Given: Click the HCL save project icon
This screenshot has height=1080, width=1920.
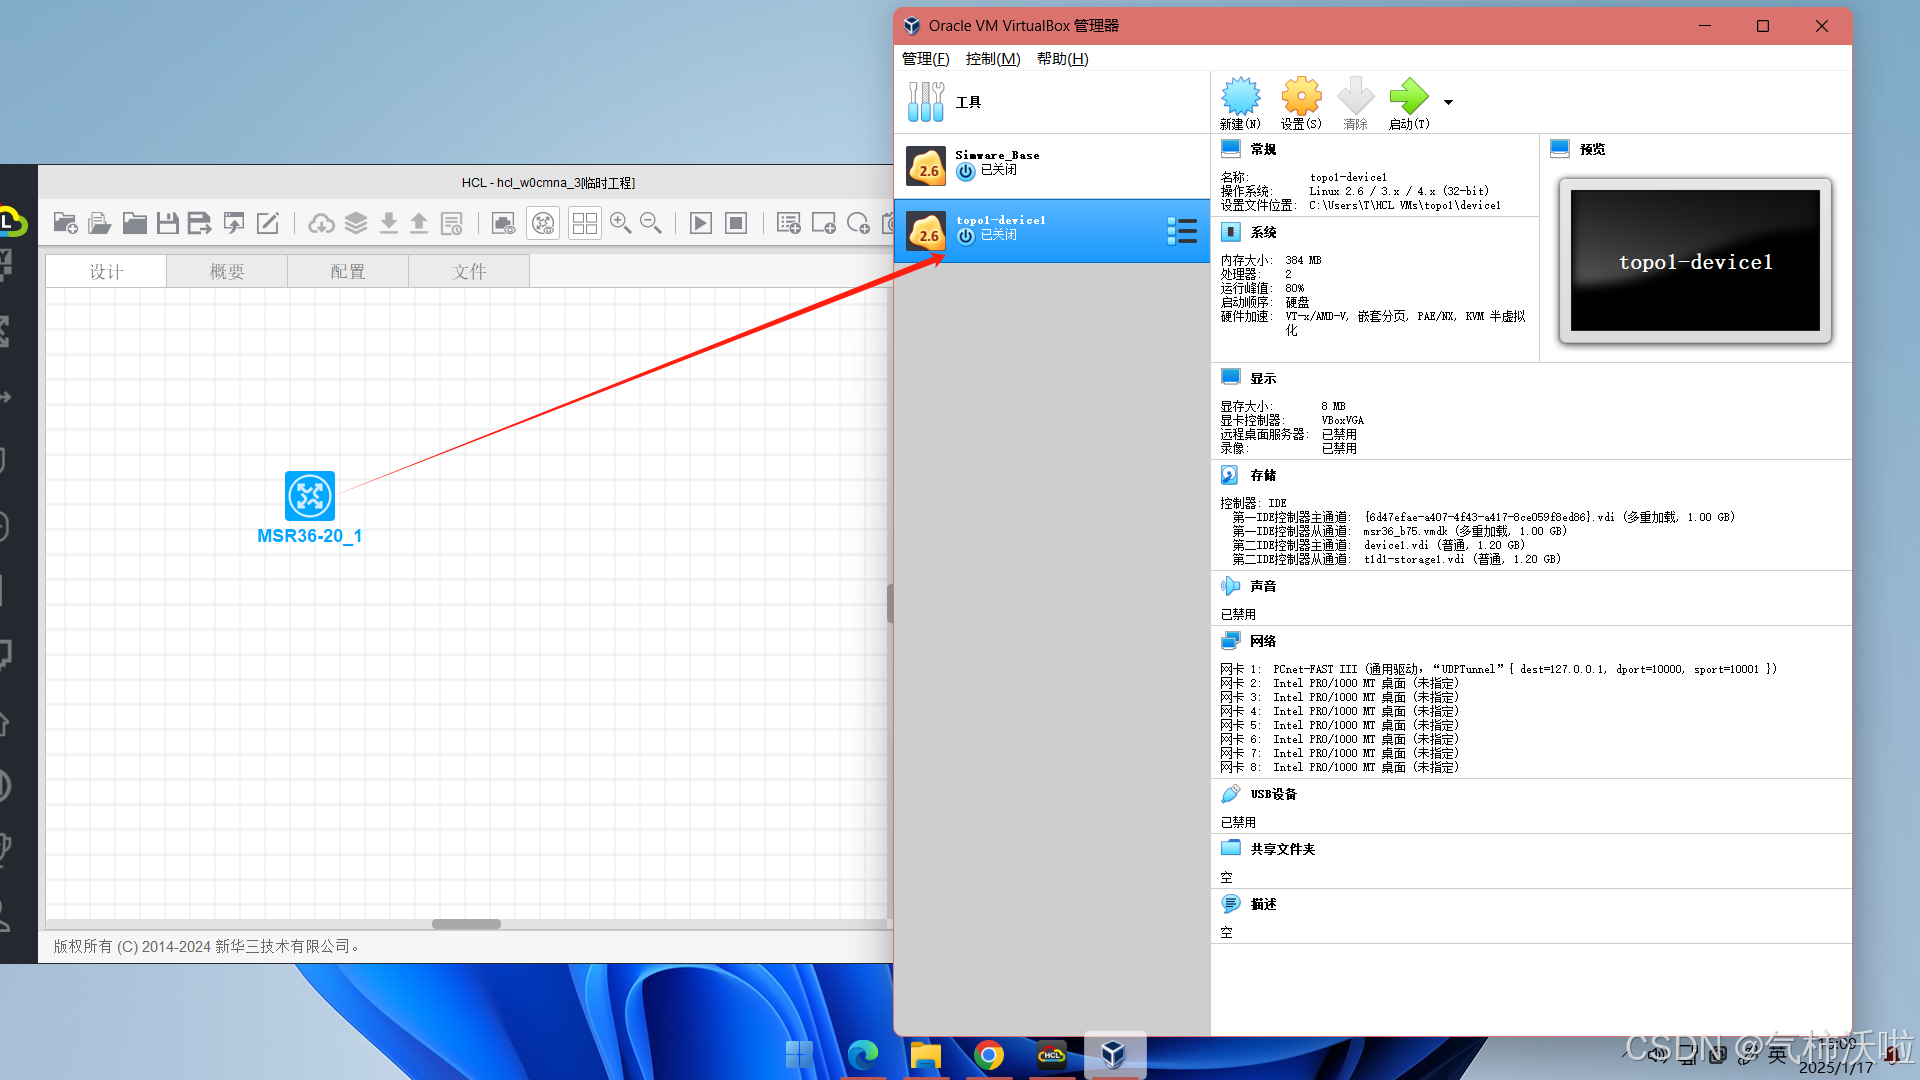Looking at the screenshot, I should tap(167, 223).
